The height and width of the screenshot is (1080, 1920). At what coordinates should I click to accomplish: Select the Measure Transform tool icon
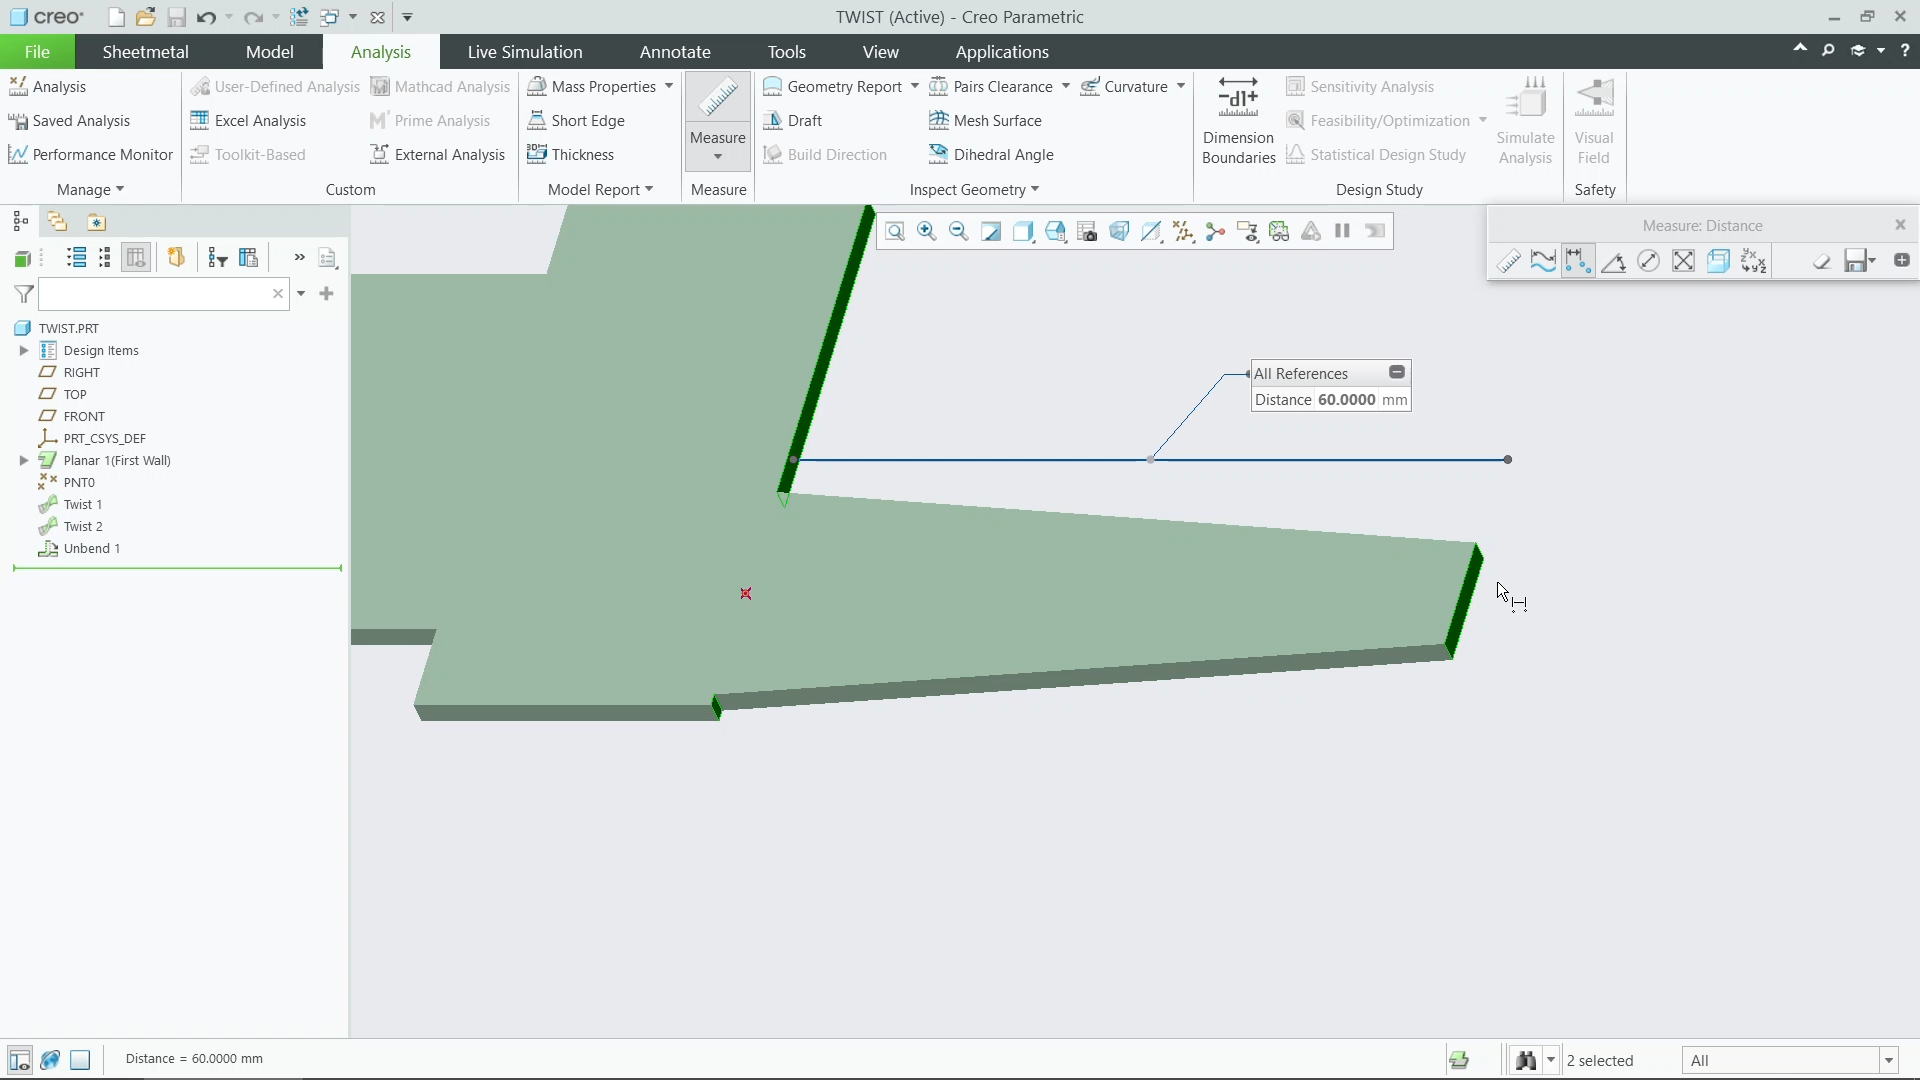click(1753, 262)
